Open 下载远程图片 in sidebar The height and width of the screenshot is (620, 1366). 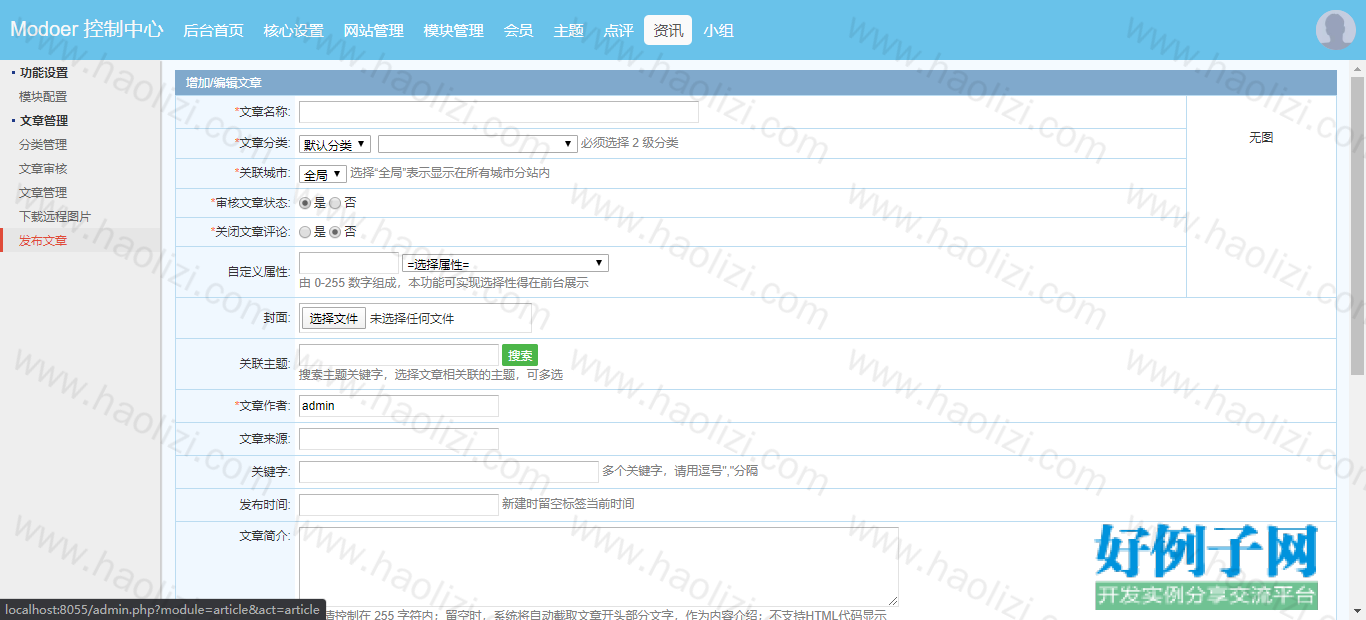click(x=55, y=217)
